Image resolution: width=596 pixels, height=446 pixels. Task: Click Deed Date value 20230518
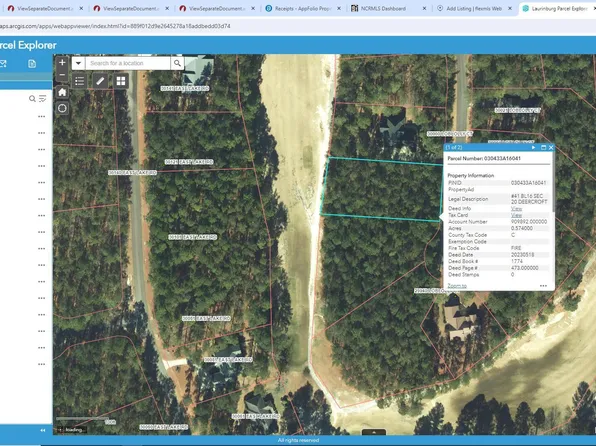[522, 254]
